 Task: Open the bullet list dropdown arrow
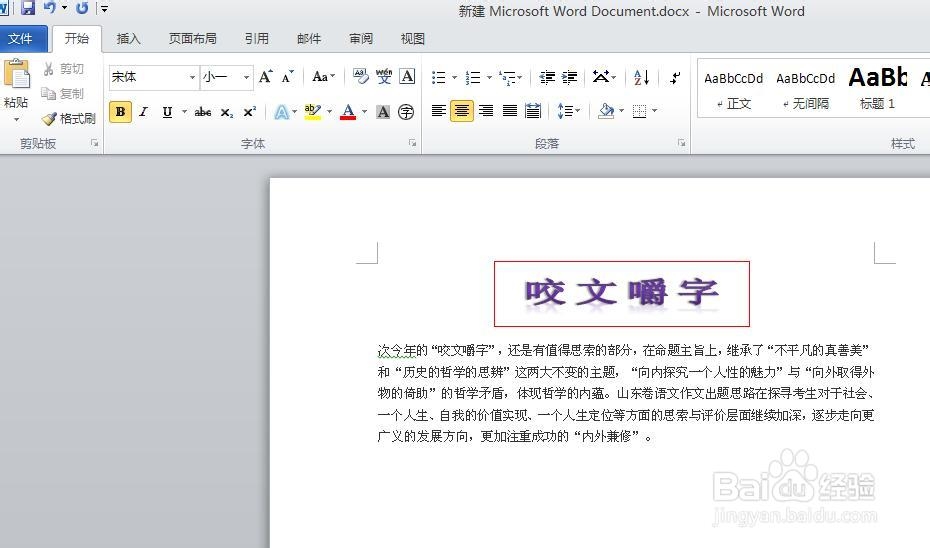pyautogui.click(x=454, y=78)
